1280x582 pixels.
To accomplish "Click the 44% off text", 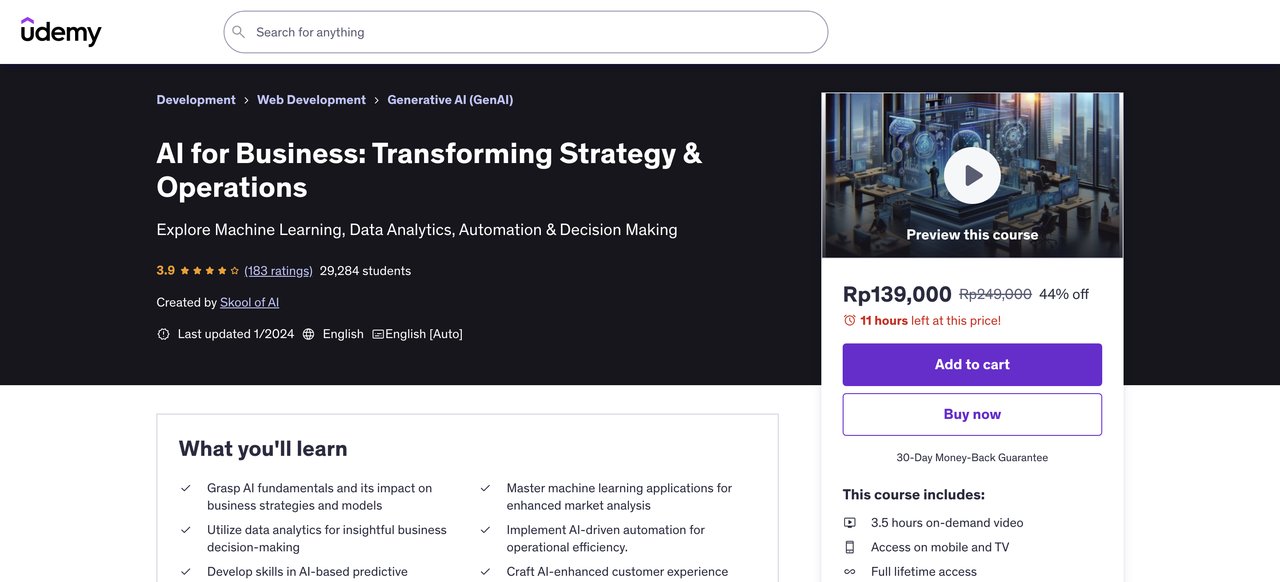I will point(1064,294).
